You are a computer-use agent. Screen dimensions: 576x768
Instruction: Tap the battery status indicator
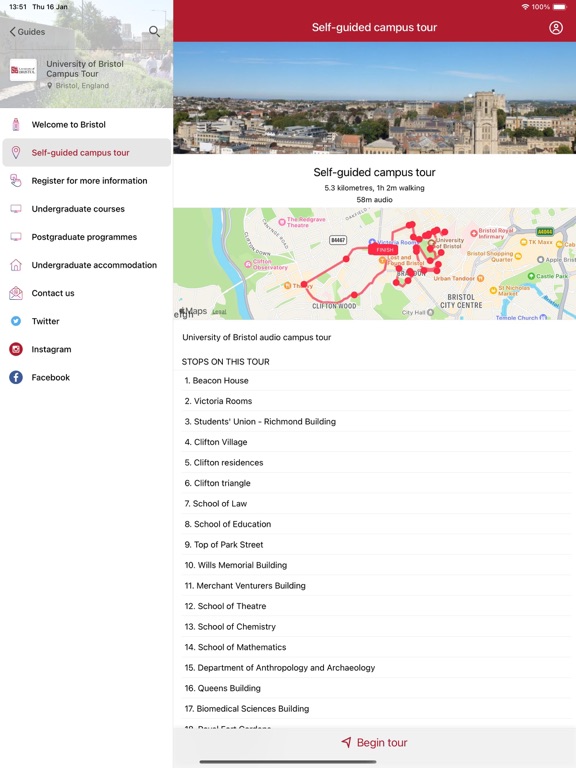click(x=559, y=7)
